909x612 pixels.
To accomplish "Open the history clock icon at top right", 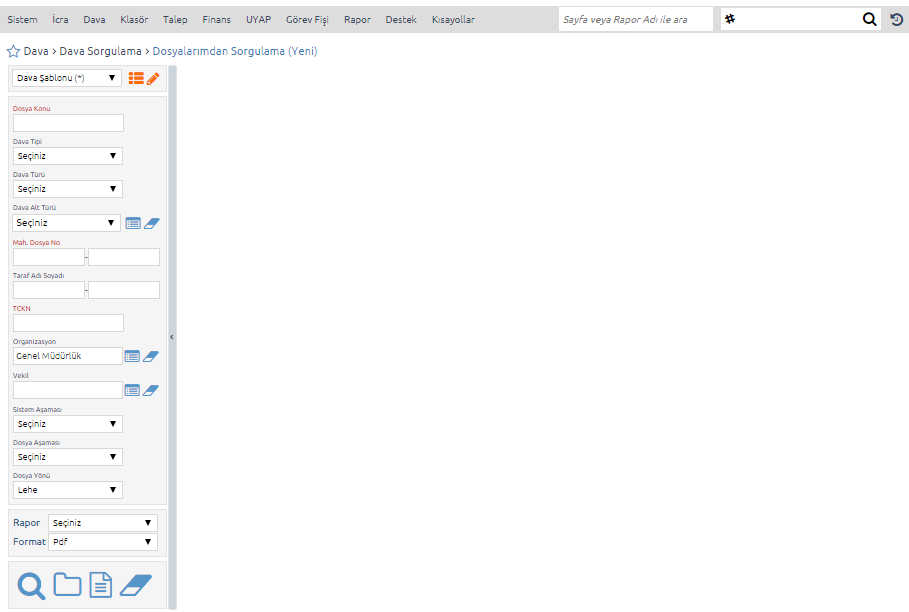I will (896, 20).
